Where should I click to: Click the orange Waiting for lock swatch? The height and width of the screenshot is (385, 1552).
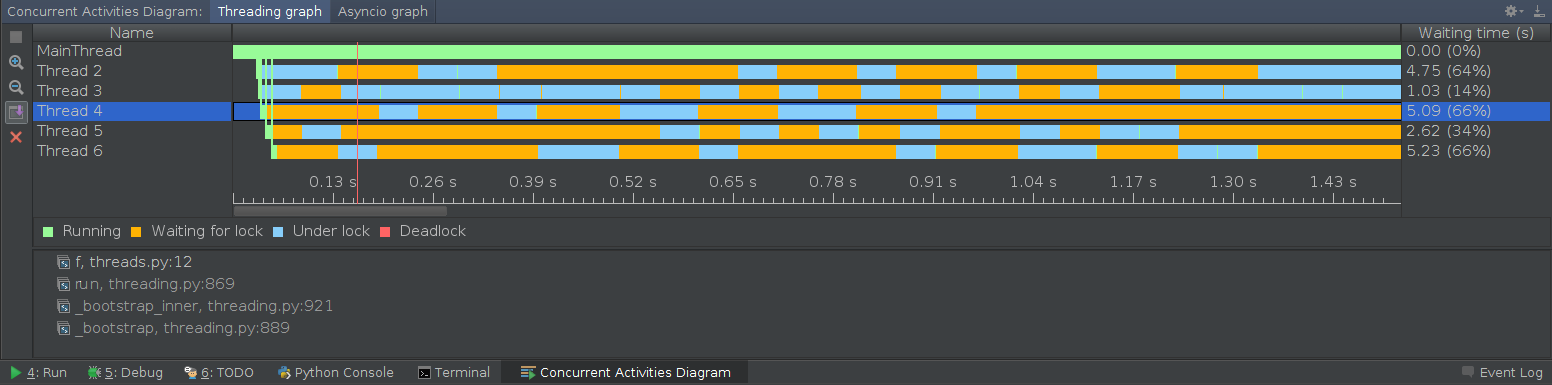pyautogui.click(x=136, y=232)
